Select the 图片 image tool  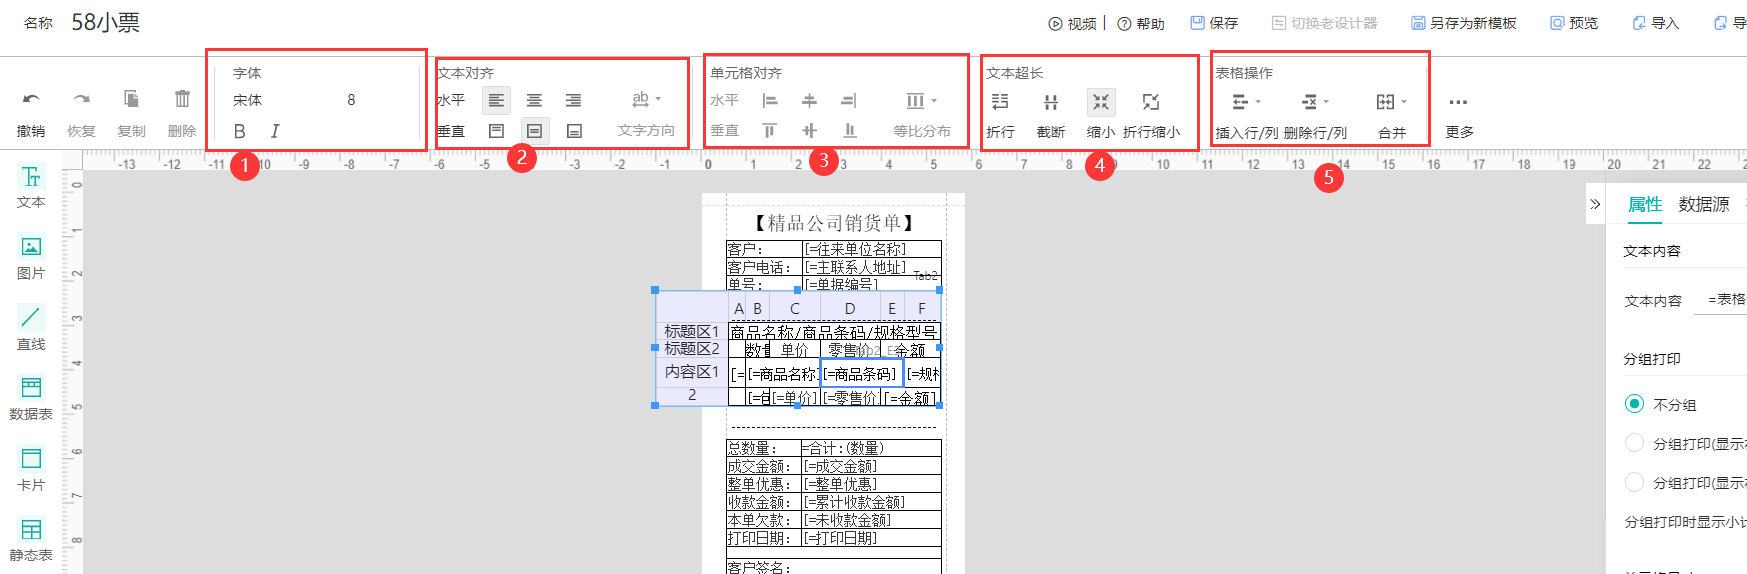(x=31, y=257)
